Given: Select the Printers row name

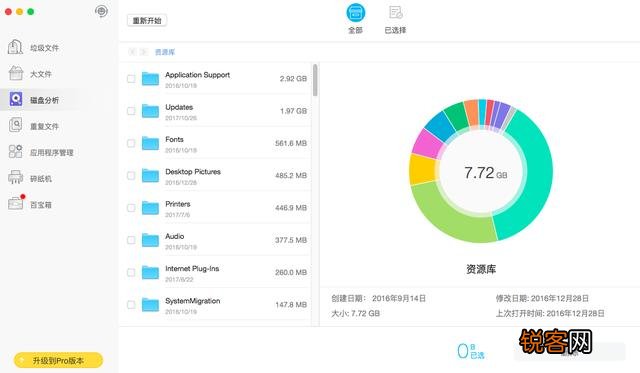Looking at the screenshot, I should click(x=178, y=204).
